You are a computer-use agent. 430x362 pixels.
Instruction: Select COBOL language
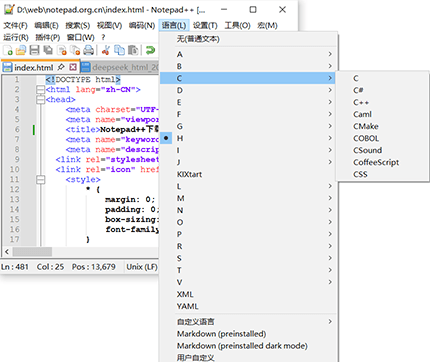click(x=383, y=138)
